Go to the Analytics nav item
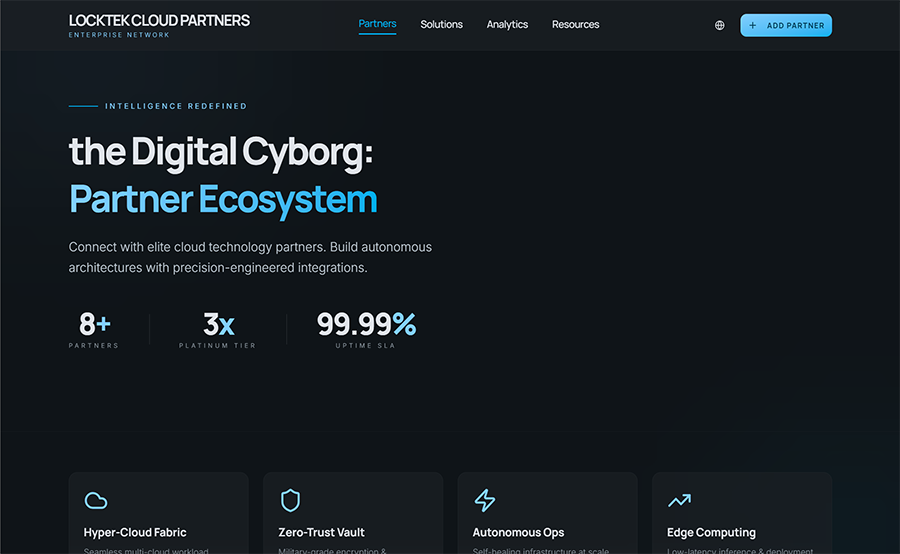 [x=507, y=25]
